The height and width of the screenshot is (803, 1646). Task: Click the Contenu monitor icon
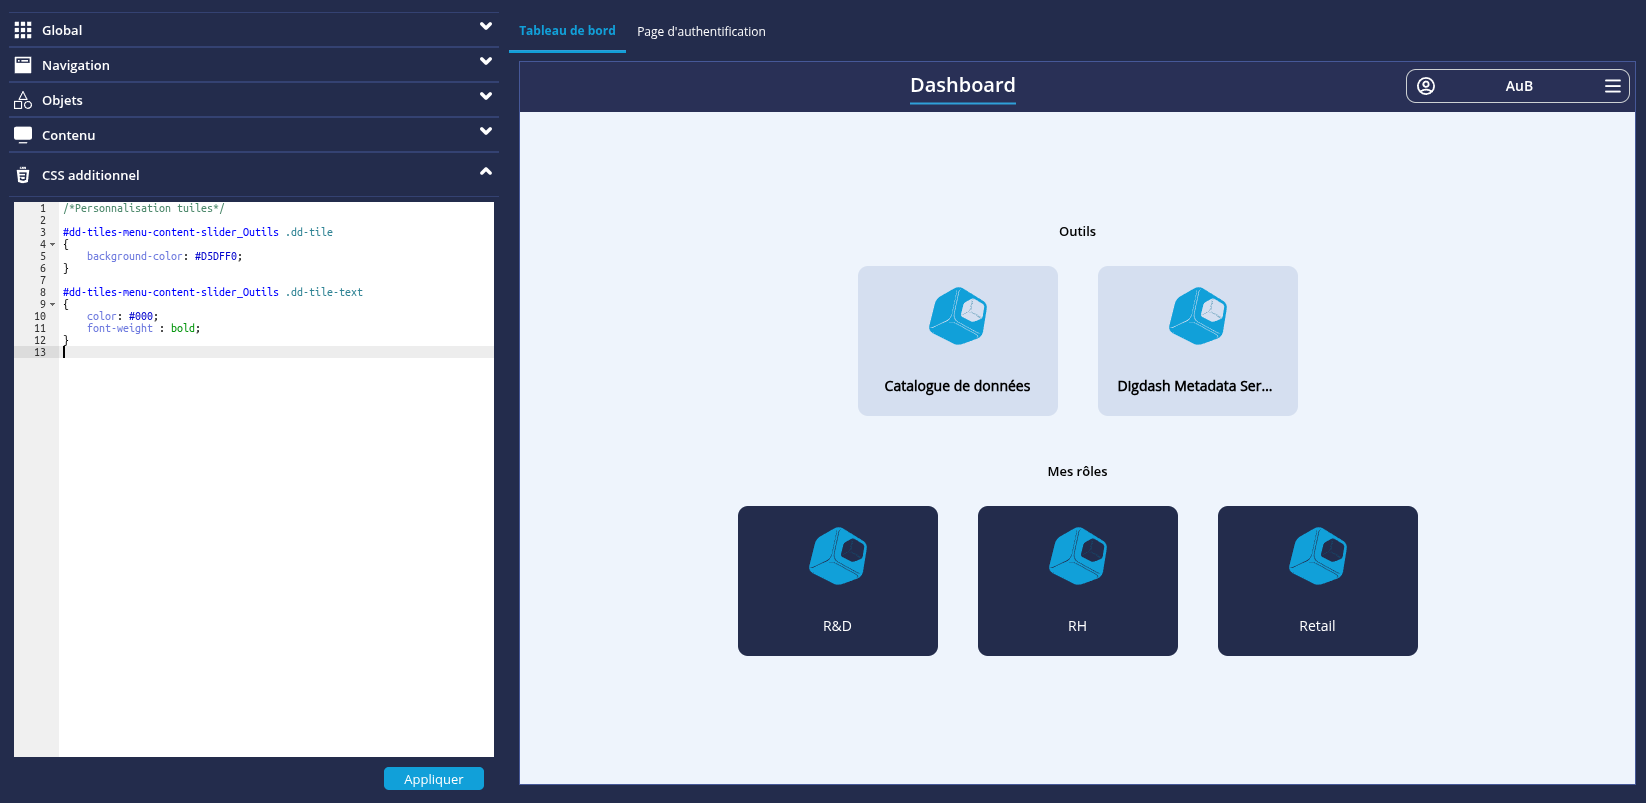coord(23,135)
